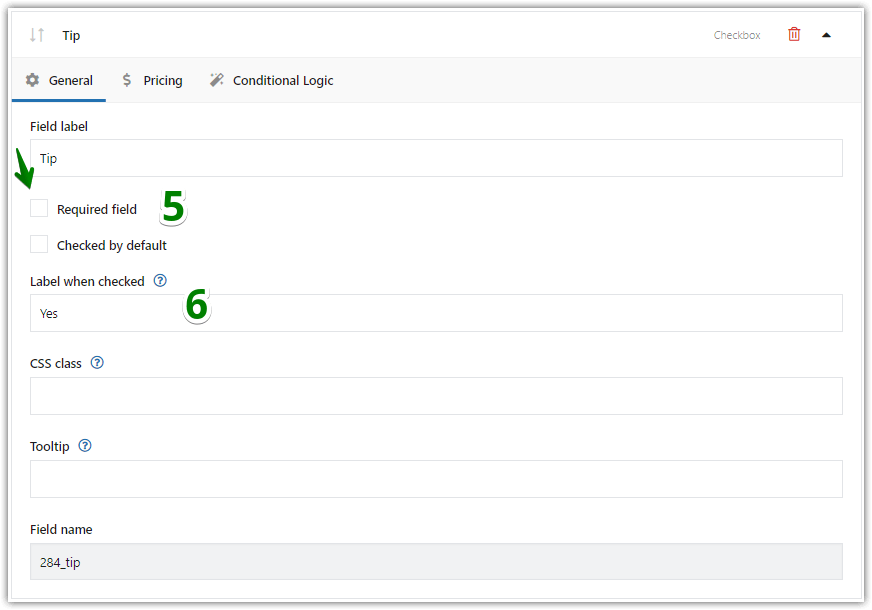
Task: Open help icon next to CSS class
Action: point(97,363)
